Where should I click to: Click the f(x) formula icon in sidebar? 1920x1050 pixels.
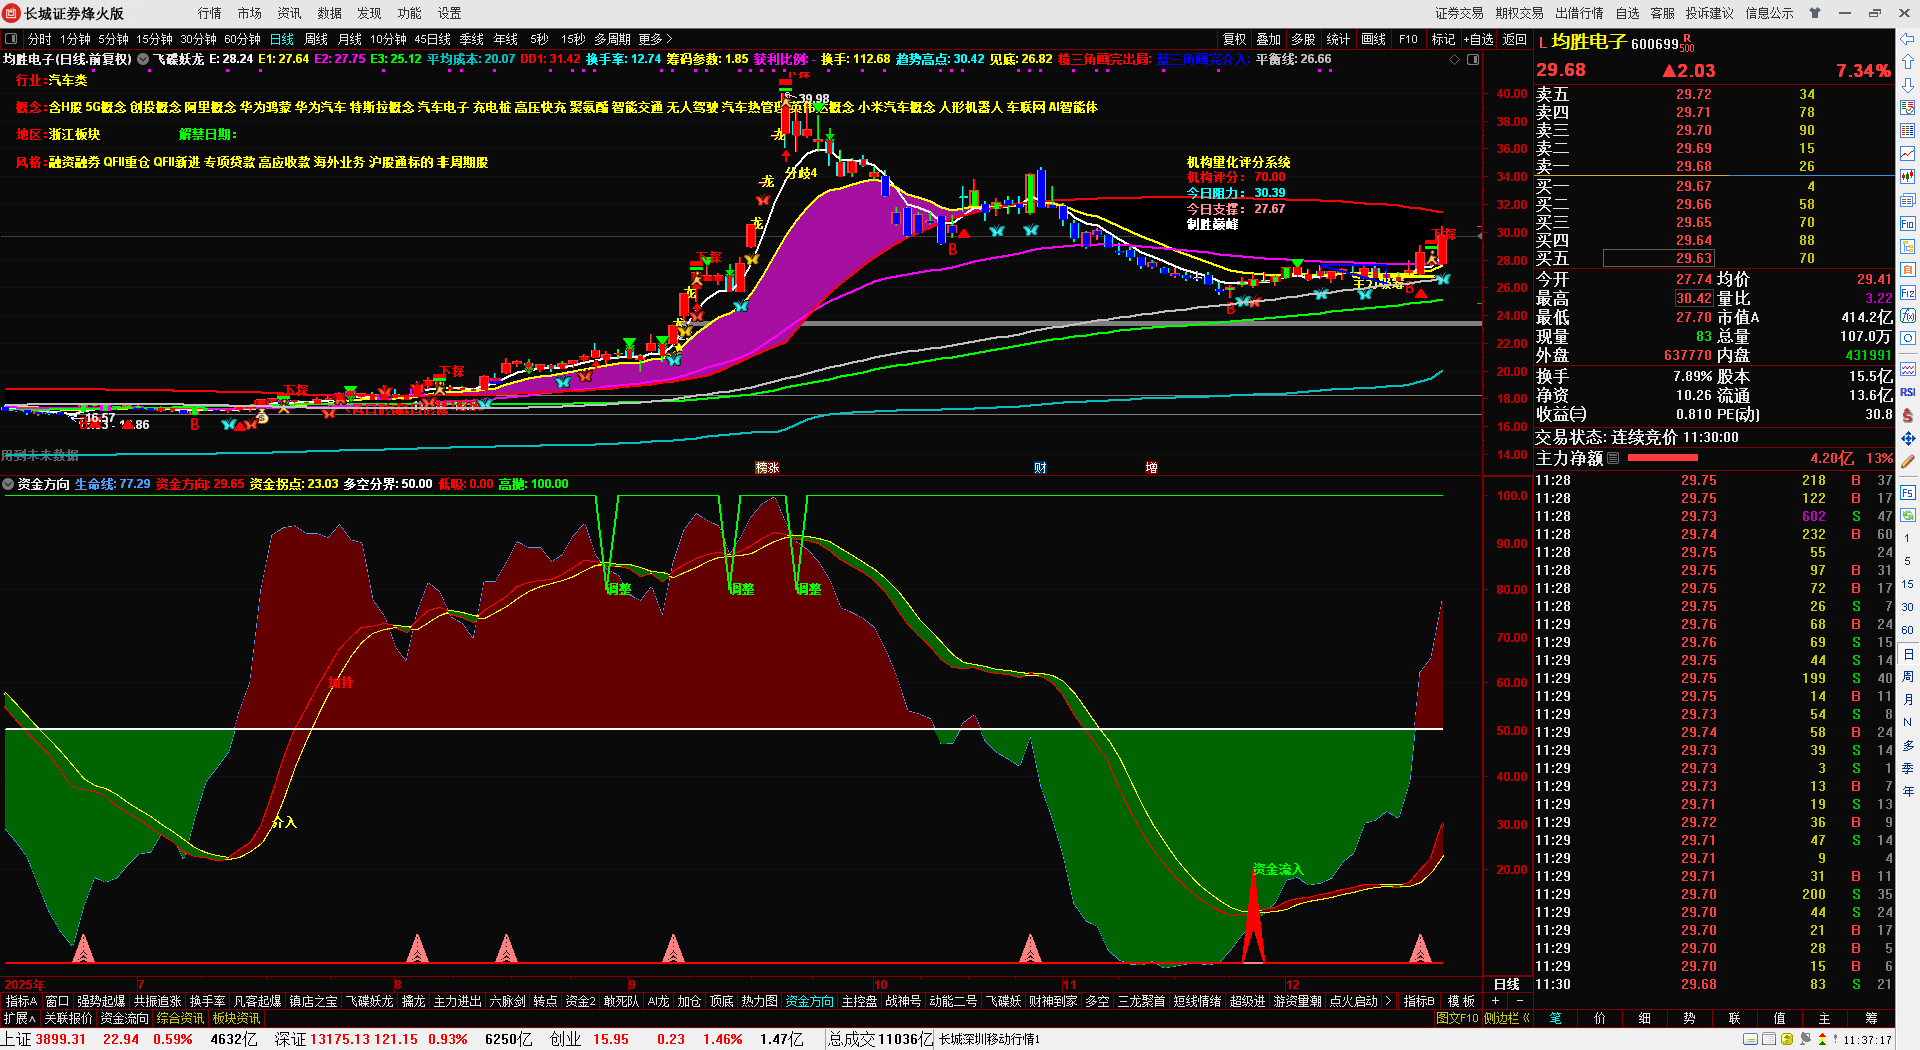point(1907,316)
